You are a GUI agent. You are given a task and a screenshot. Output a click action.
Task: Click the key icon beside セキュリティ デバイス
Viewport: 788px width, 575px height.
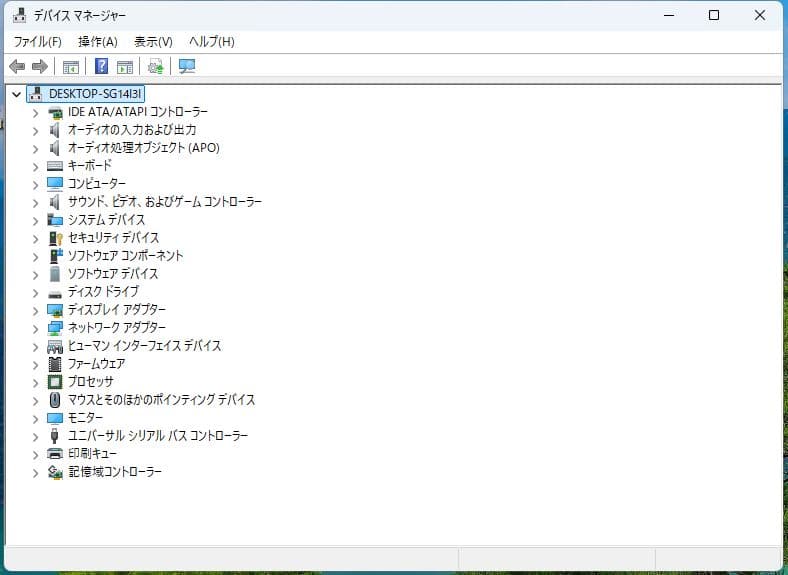(55, 238)
